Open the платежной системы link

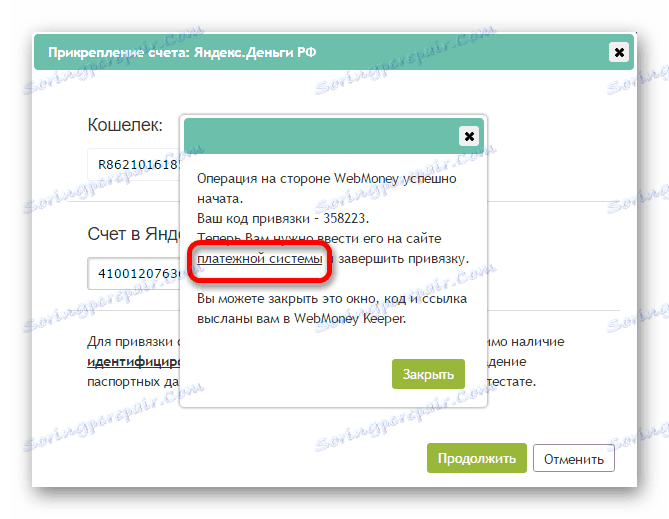pos(259,259)
